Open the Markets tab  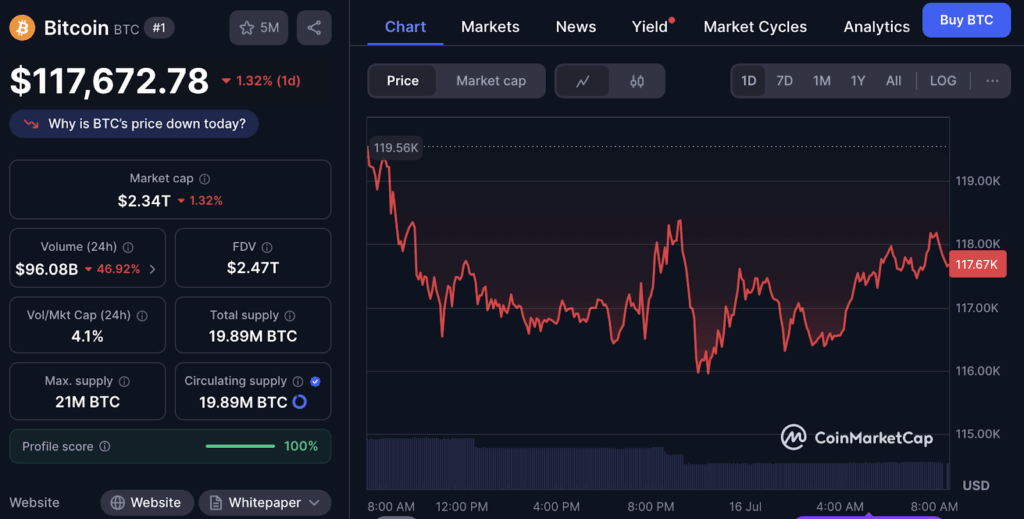pyautogui.click(x=490, y=27)
